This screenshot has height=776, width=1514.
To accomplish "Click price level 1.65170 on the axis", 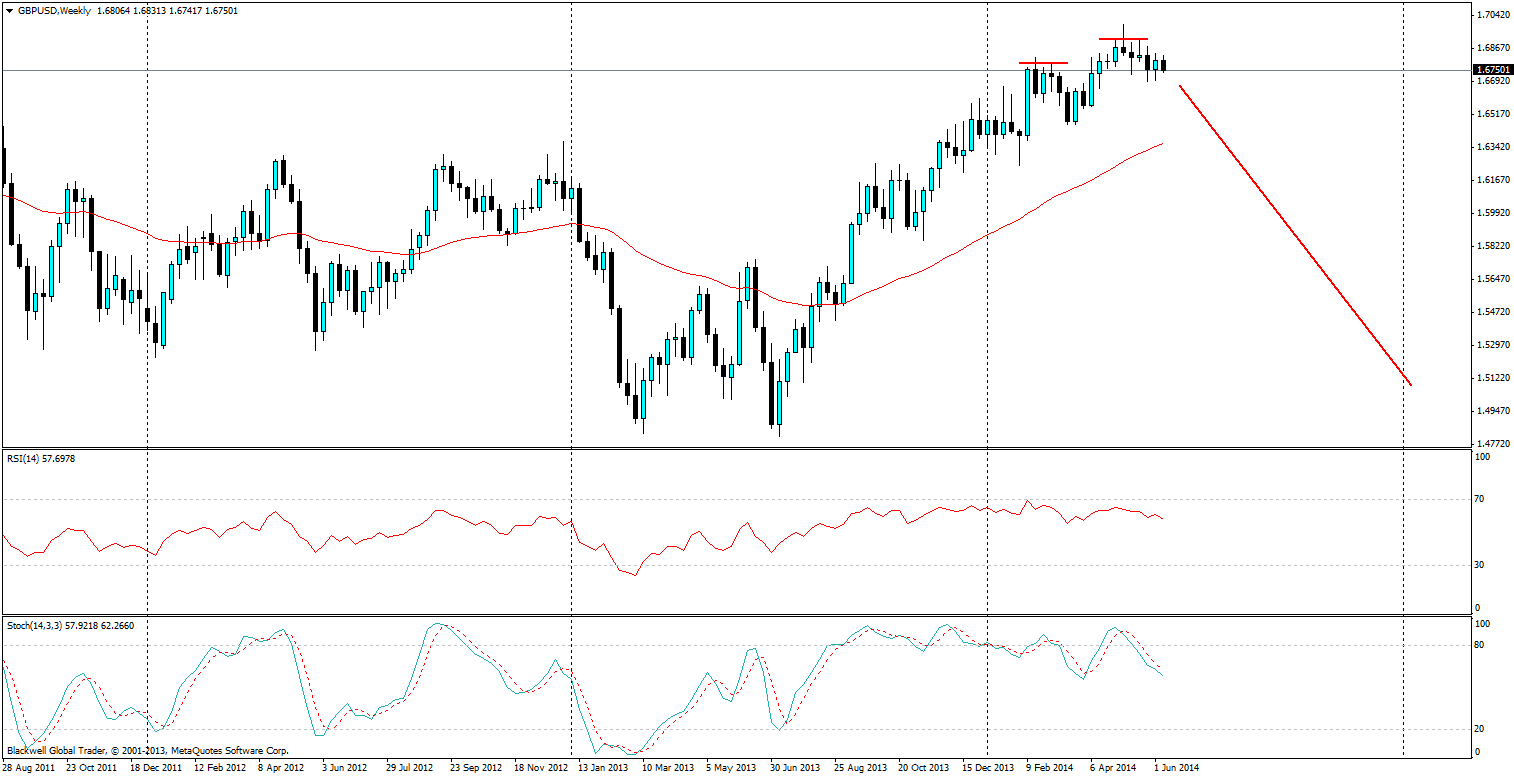I will click(1492, 114).
